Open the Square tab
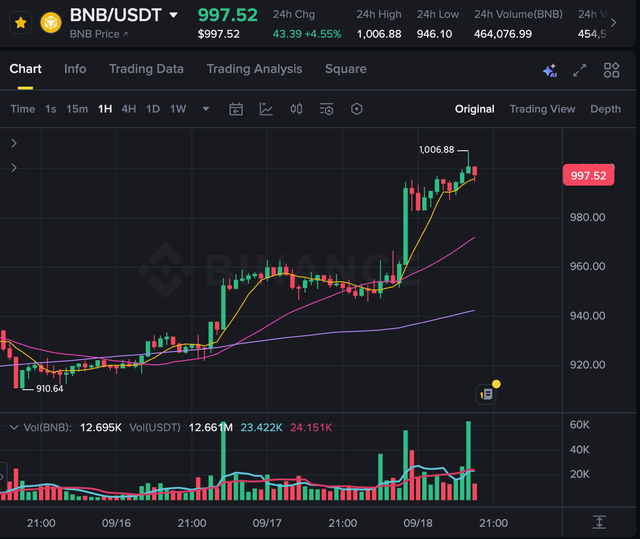Viewport: 640px width, 539px height. [x=346, y=69]
